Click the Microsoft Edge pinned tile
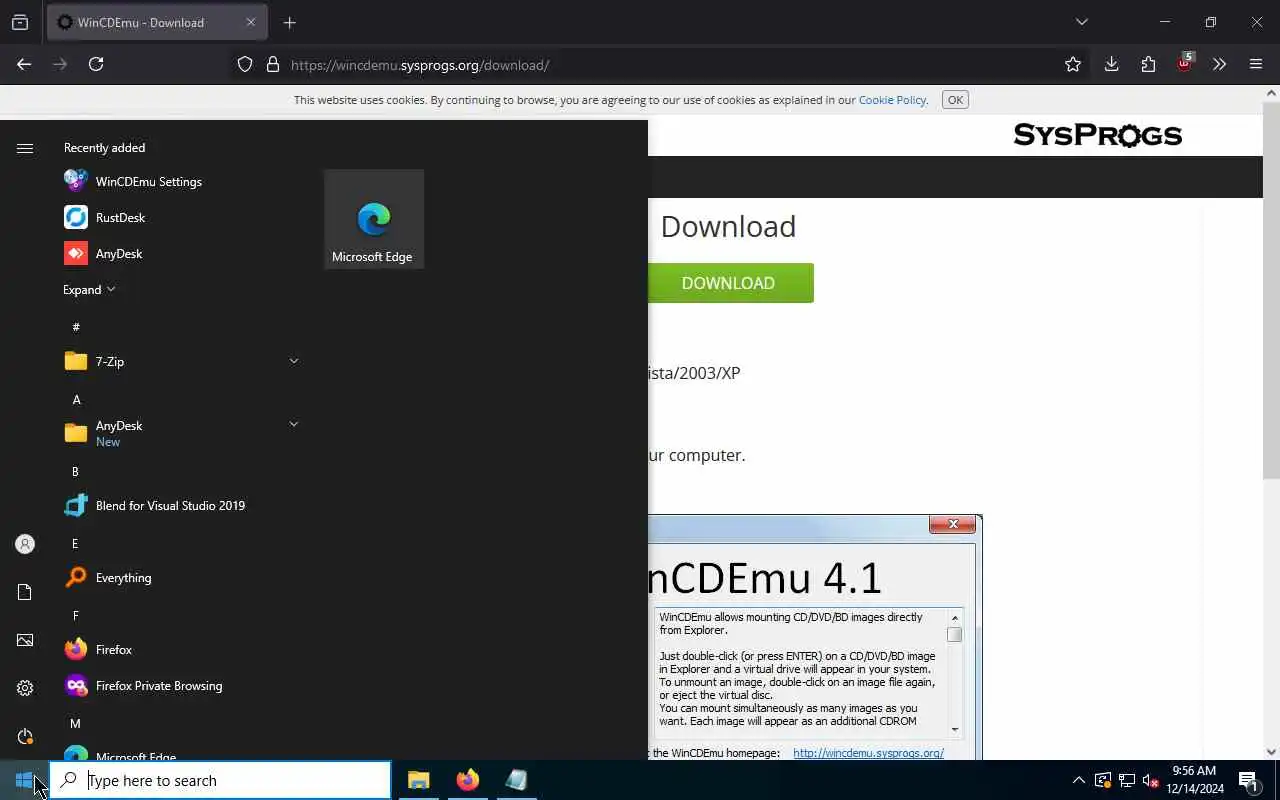This screenshot has width=1280, height=800. pyautogui.click(x=374, y=219)
